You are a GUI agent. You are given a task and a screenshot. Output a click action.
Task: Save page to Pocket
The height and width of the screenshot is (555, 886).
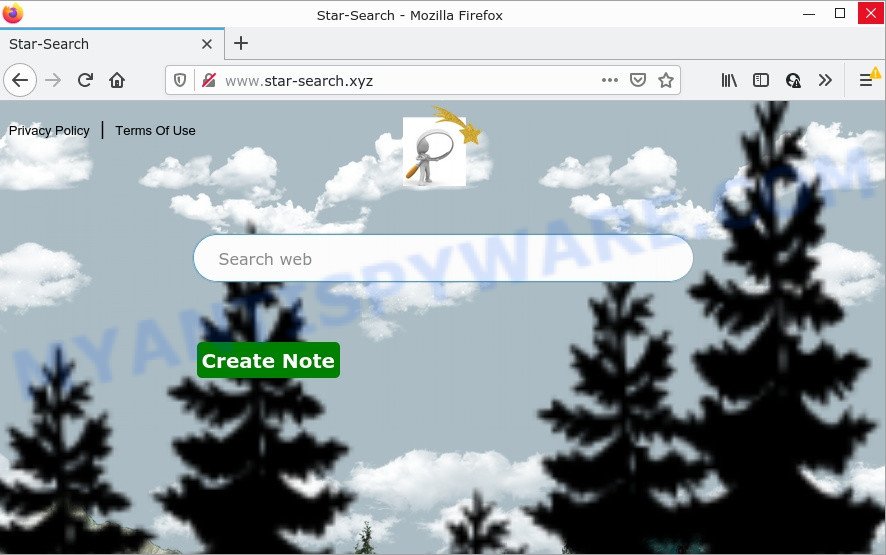coord(638,80)
